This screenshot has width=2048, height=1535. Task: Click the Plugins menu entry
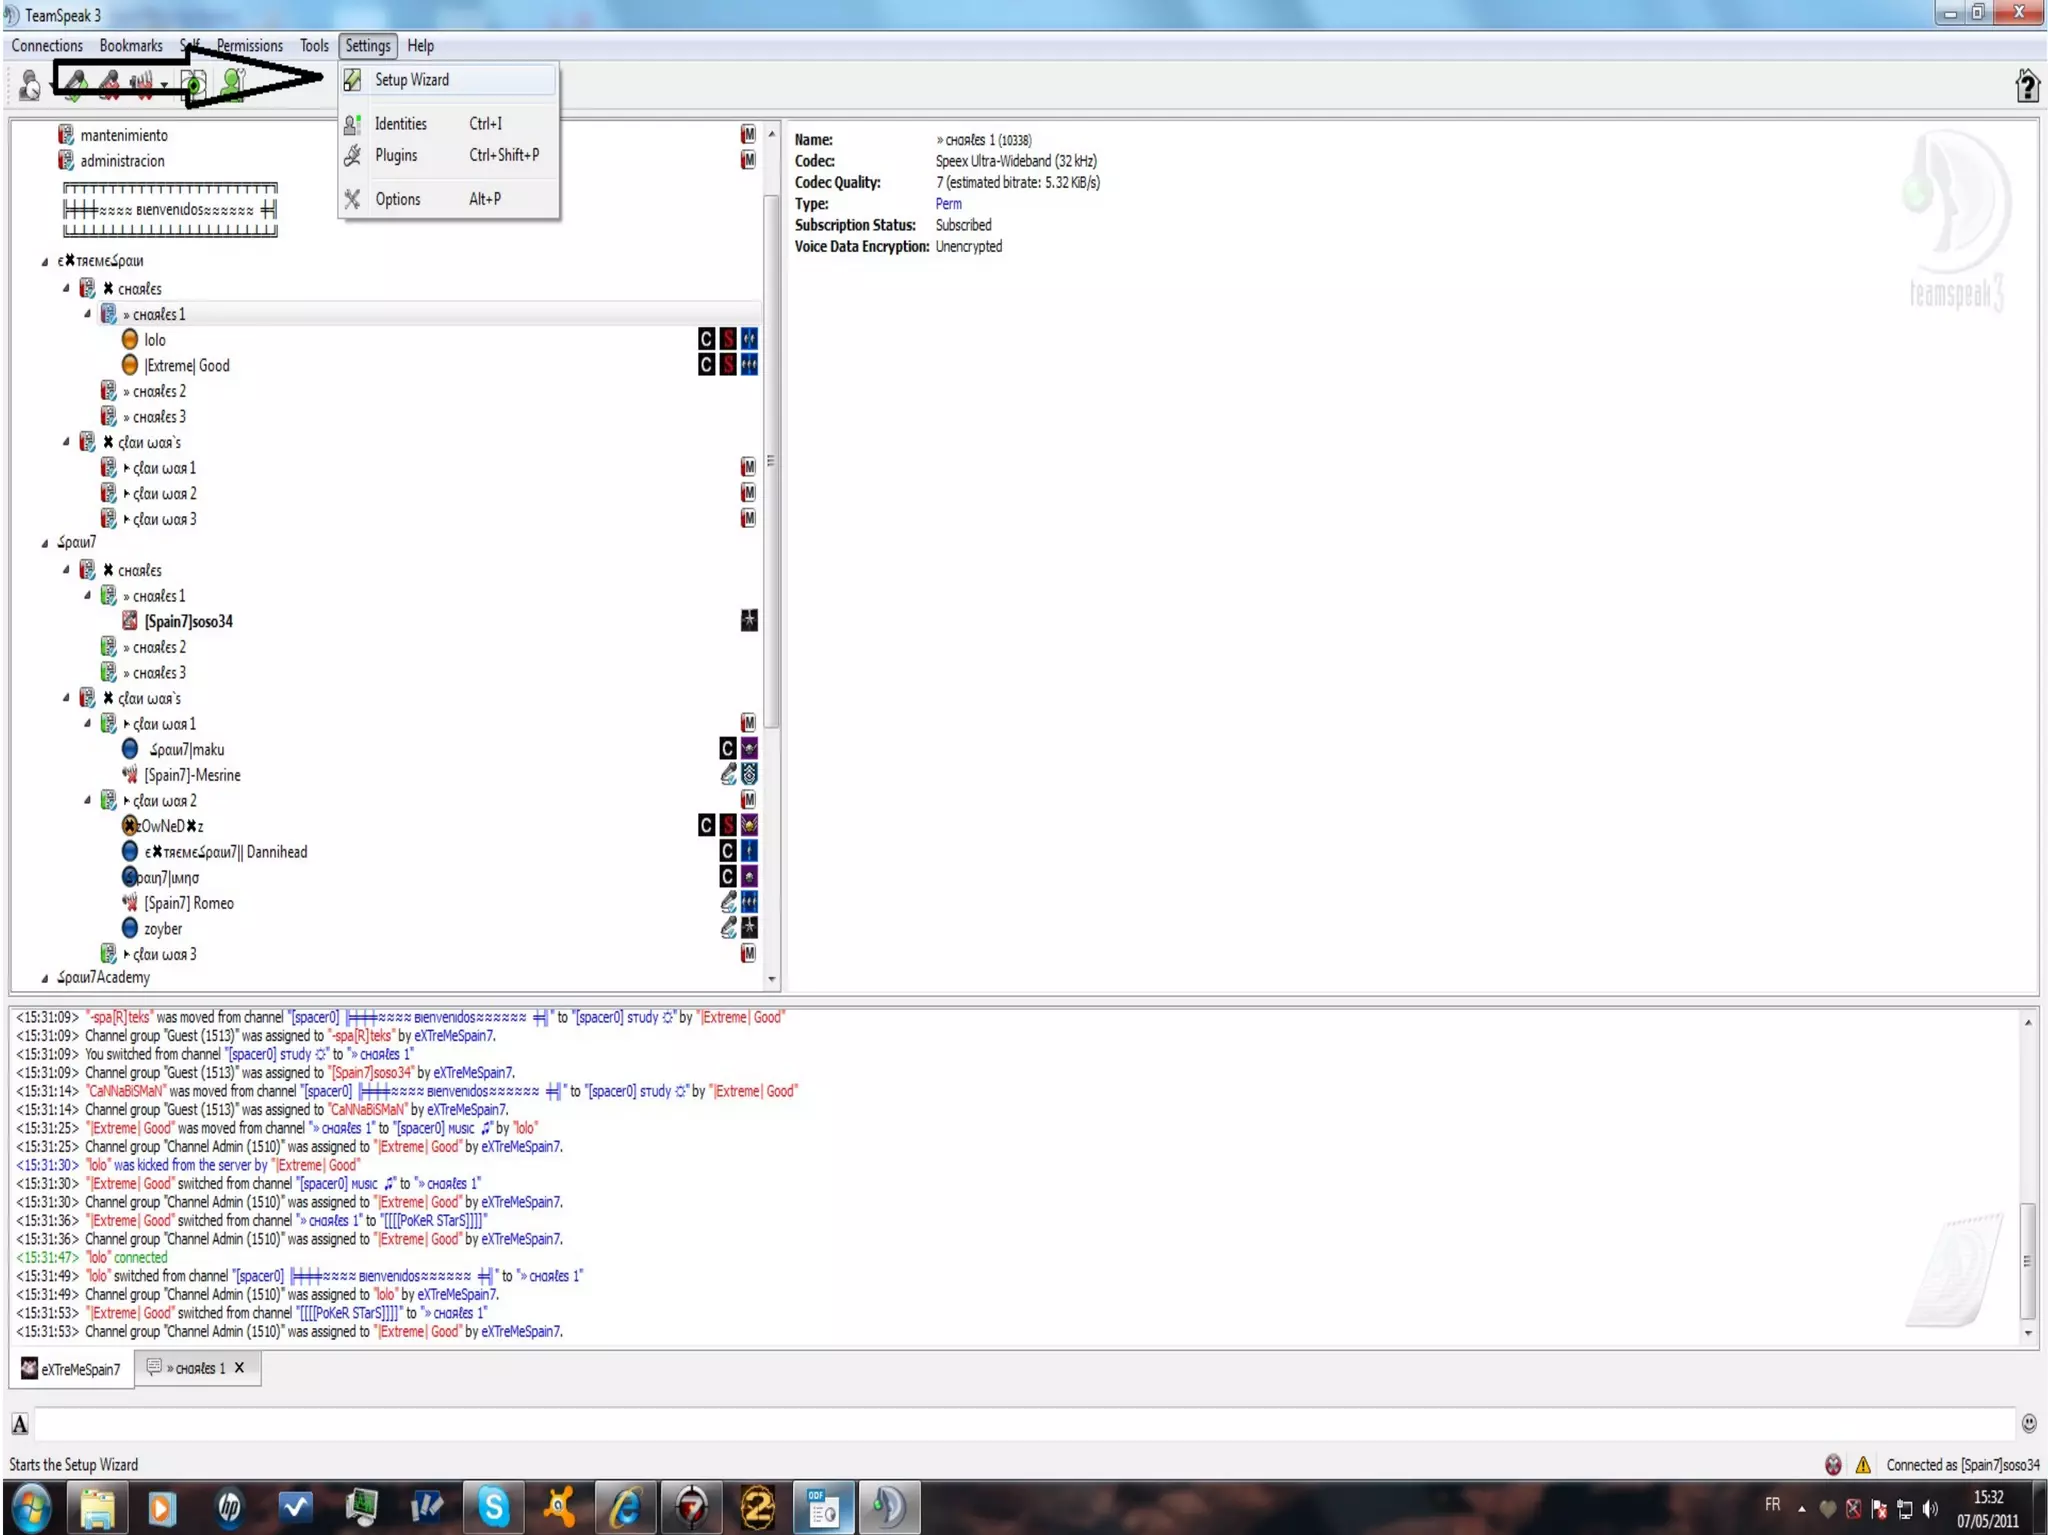pos(396,155)
